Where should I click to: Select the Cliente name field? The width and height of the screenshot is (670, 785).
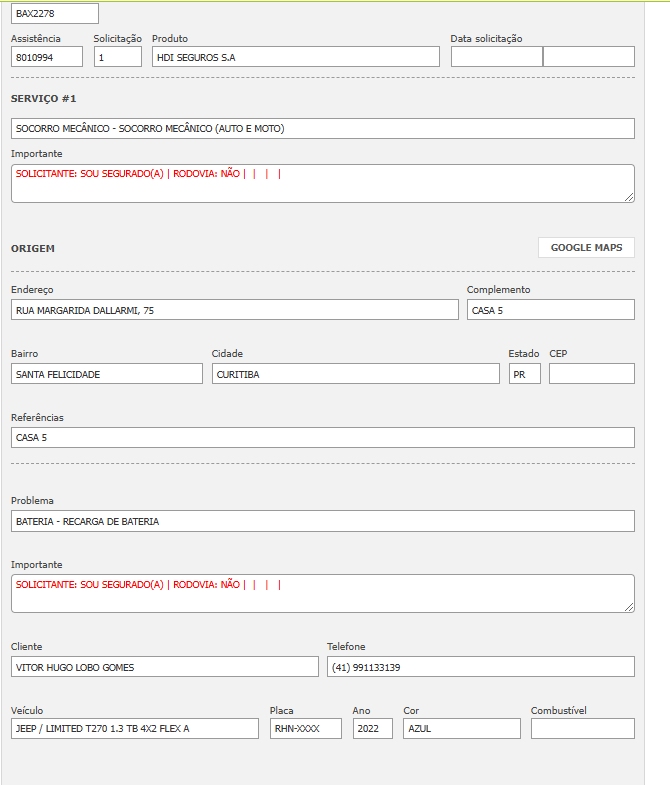[x=164, y=667]
